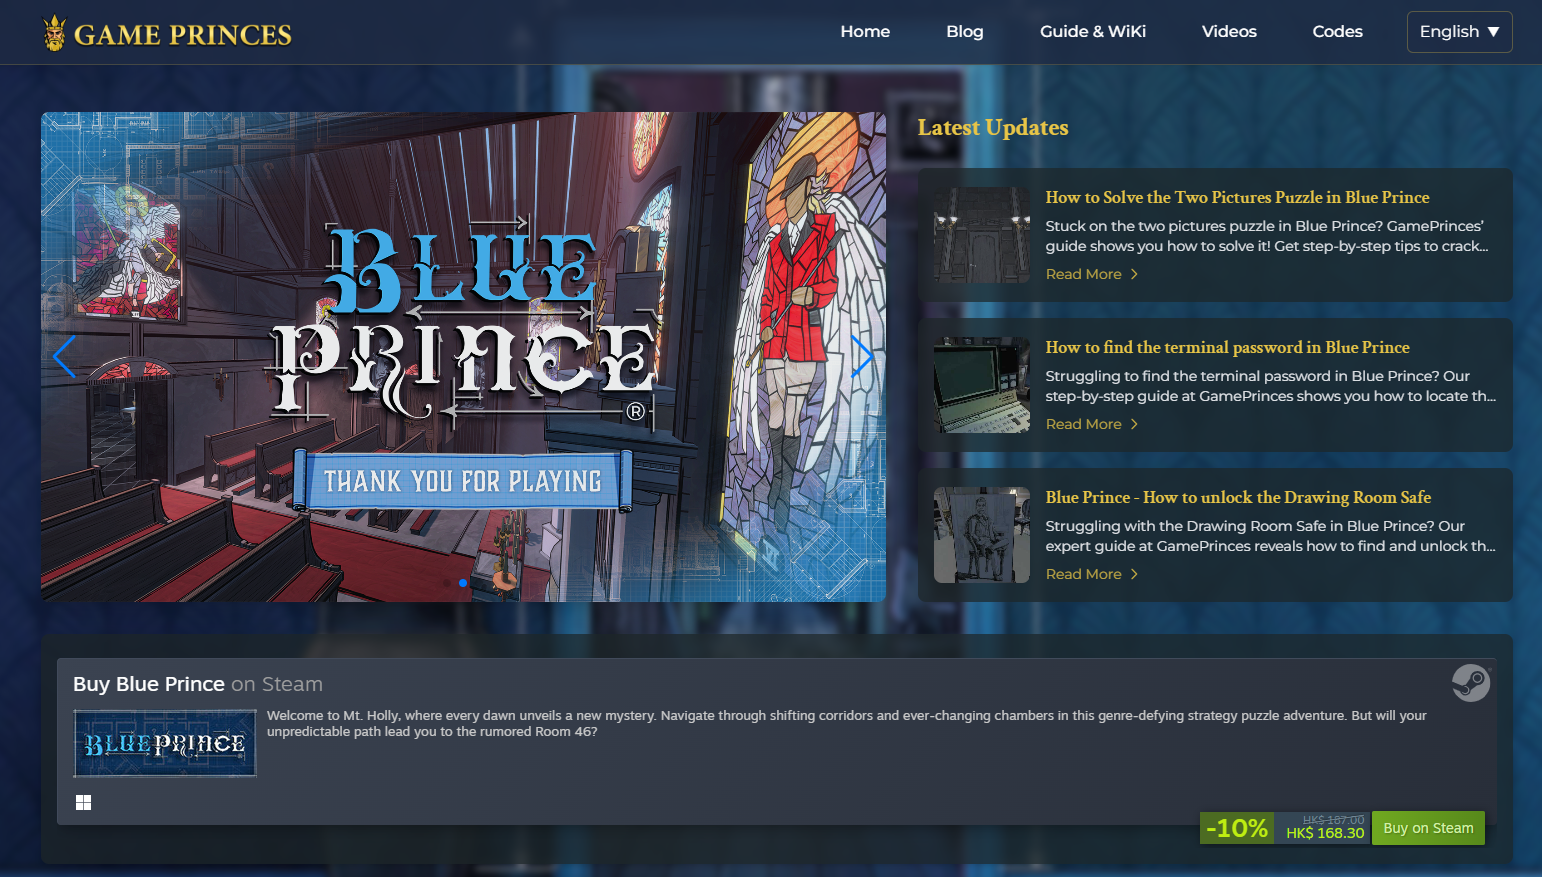The image size is (1542, 877).
Task: Select the blue carousel indicator dot
Action: pos(463,583)
